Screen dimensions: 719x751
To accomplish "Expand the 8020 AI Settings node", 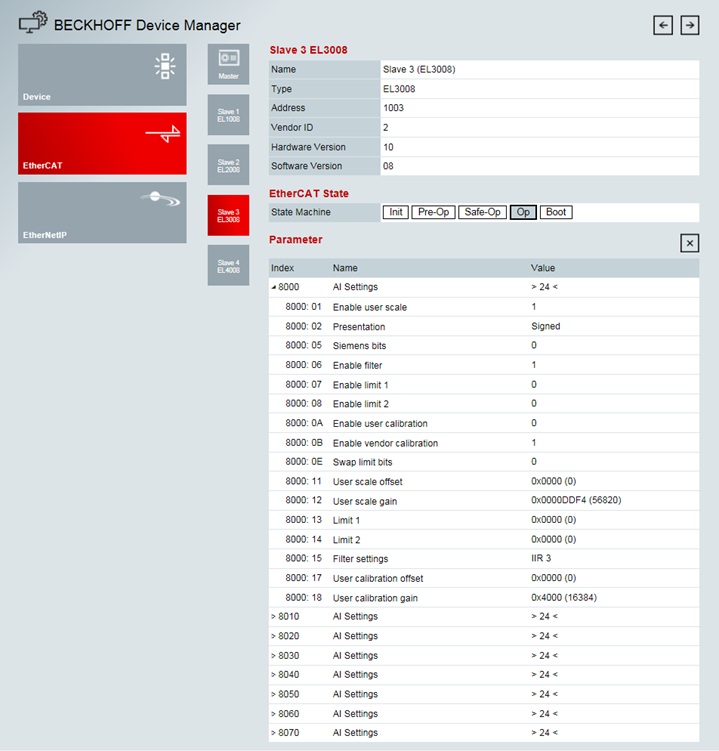I will [274, 637].
